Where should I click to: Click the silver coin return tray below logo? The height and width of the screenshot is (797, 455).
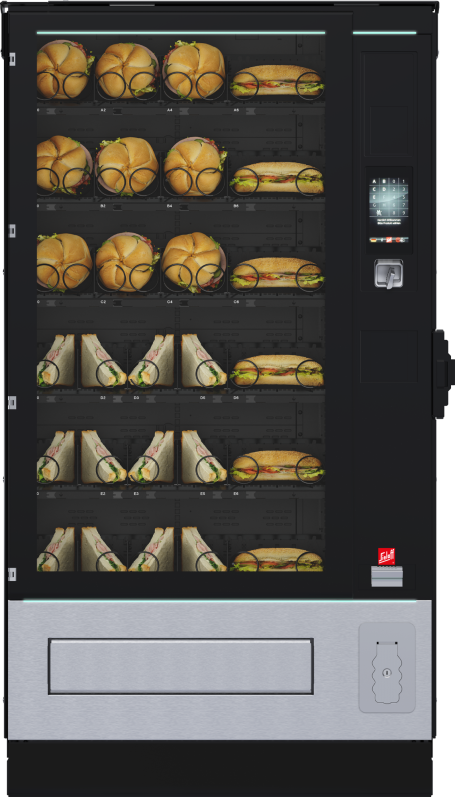click(x=387, y=576)
